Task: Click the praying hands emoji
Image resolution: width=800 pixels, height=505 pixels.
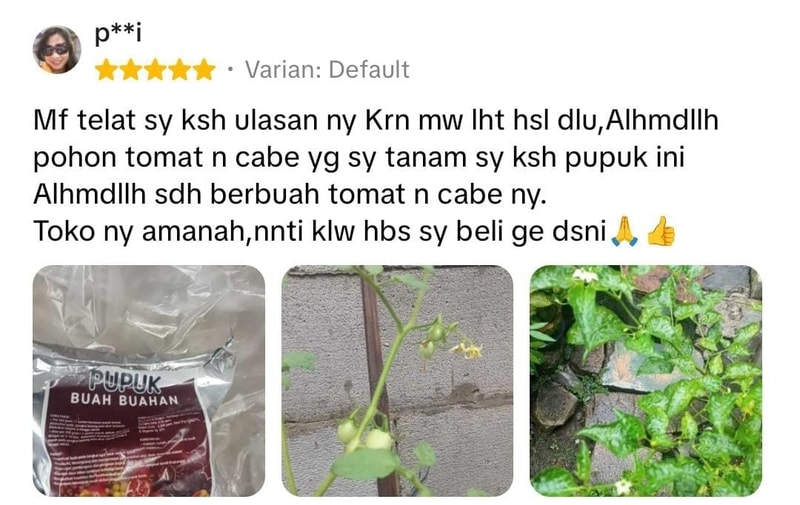Action: pos(624,232)
